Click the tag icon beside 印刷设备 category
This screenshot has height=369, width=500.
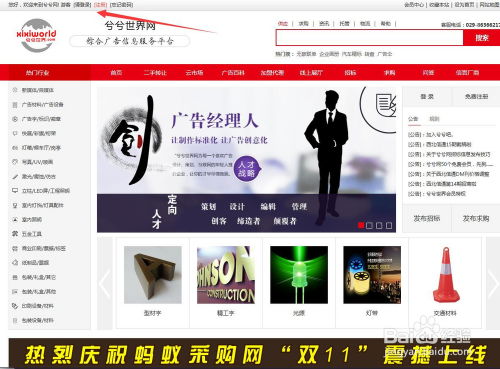tap(15, 306)
